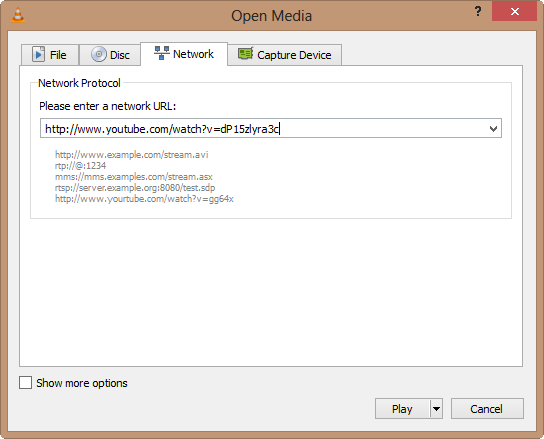Click inside the network URL text field

(x=264, y=128)
